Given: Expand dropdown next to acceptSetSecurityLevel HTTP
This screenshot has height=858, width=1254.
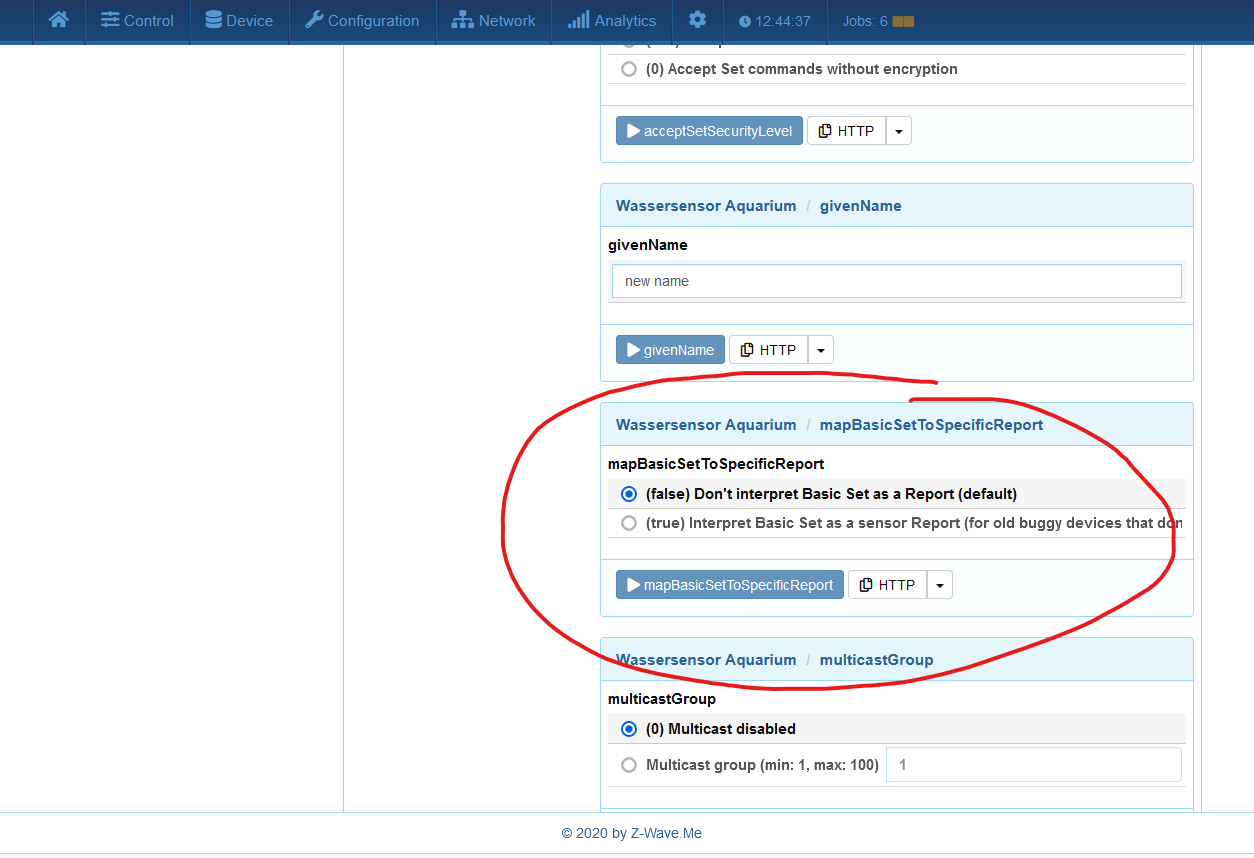Looking at the screenshot, I should pyautogui.click(x=899, y=131).
